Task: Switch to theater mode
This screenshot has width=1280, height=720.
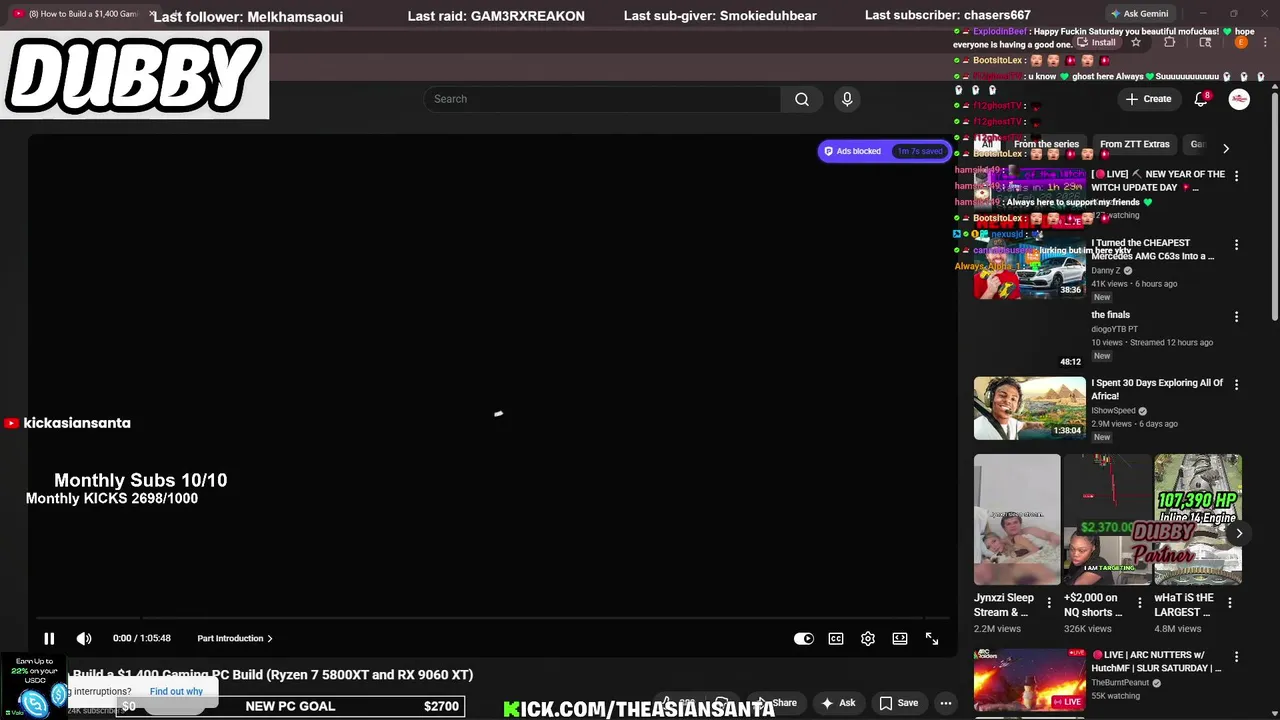Action: [900, 638]
